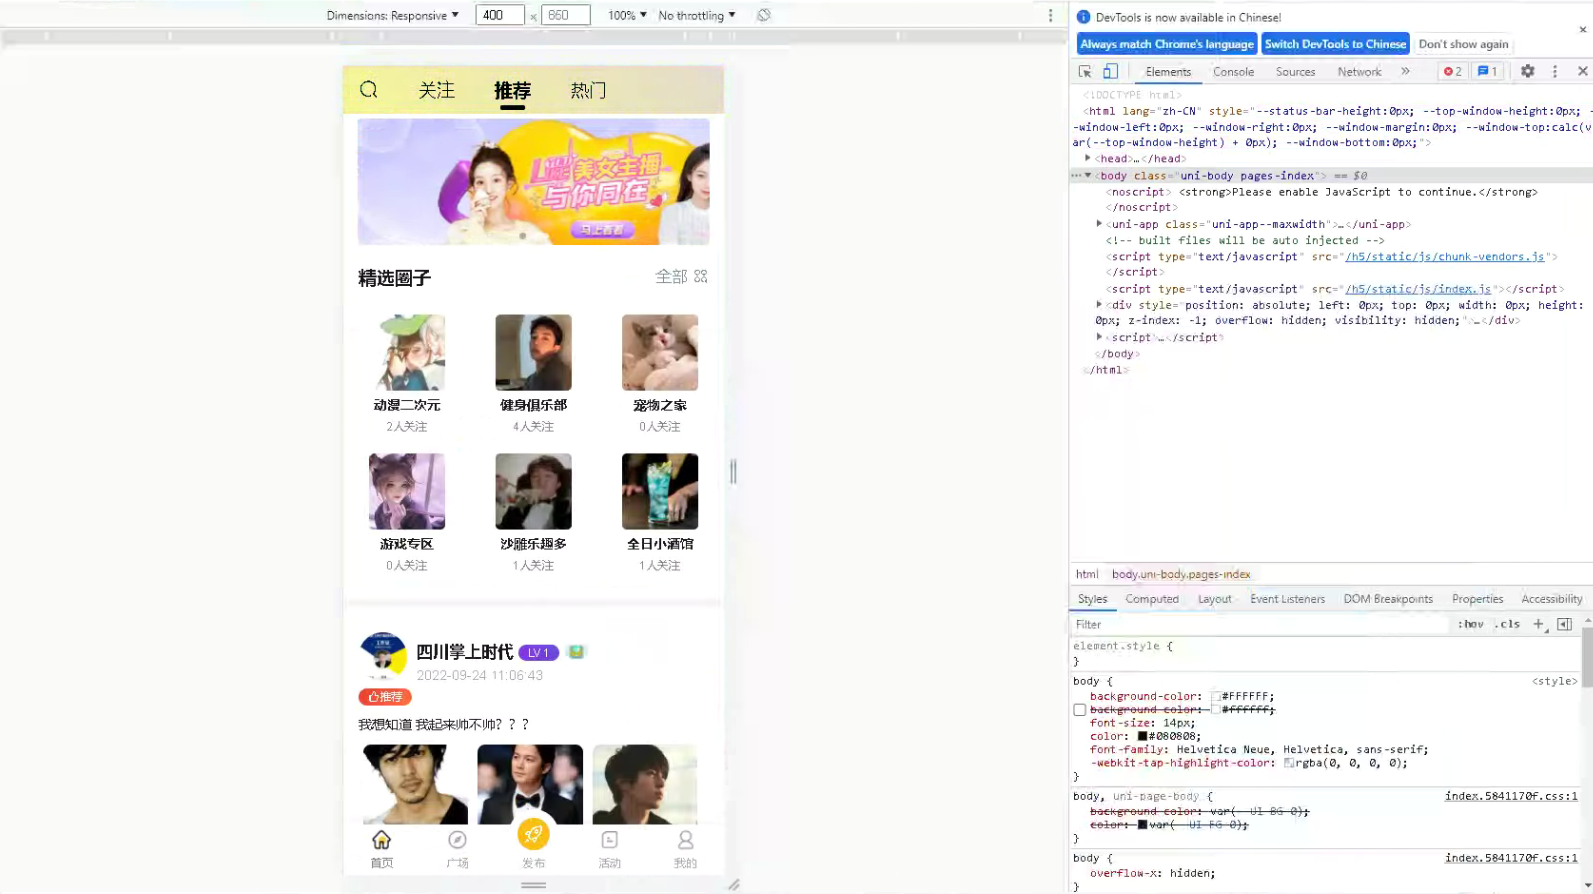Screen dimensions: 1593x894
Task: Toggle the computed styles sidebar icon
Action: click(1564, 624)
